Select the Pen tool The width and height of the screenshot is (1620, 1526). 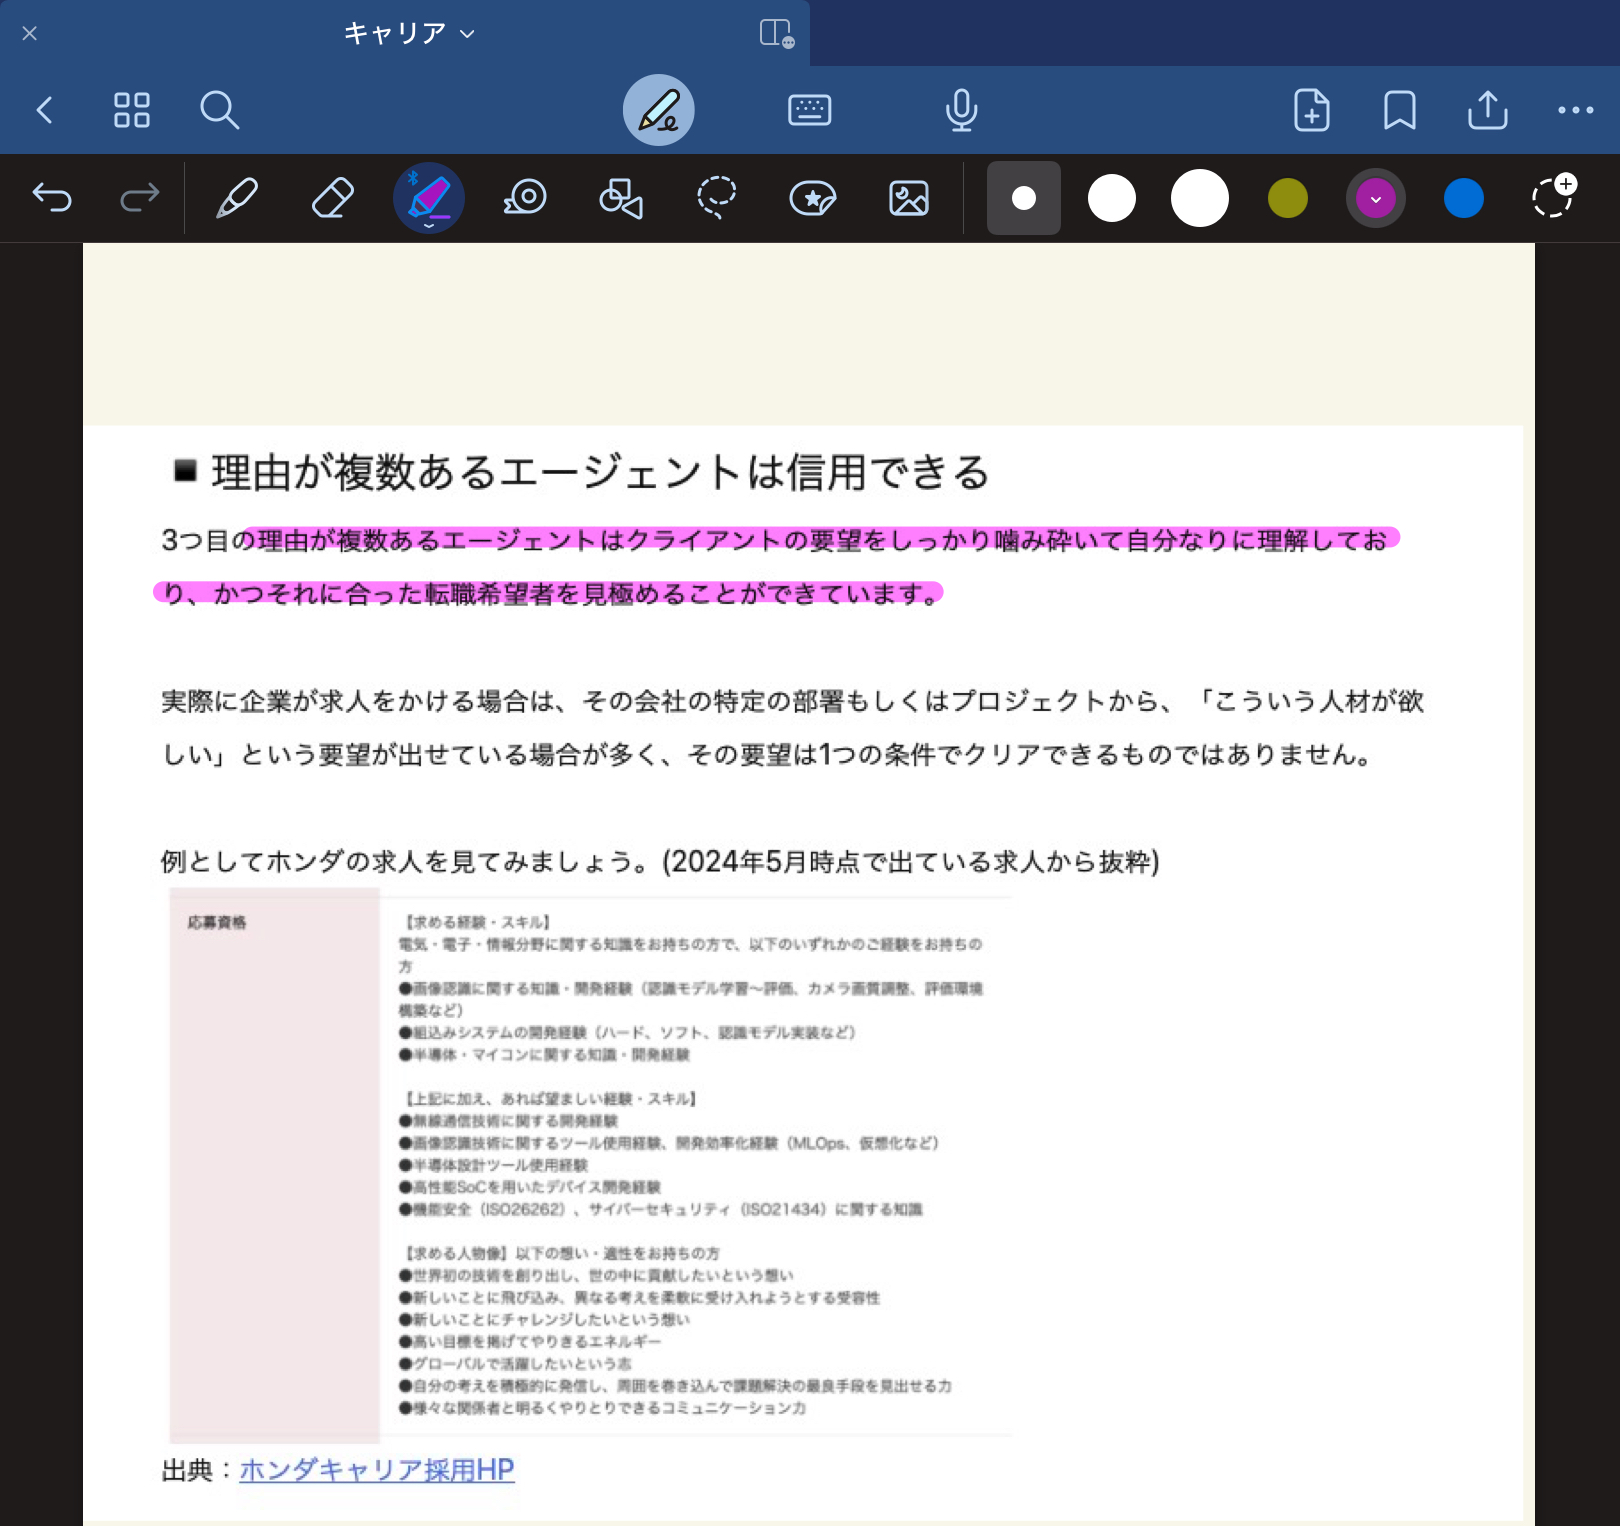(237, 198)
